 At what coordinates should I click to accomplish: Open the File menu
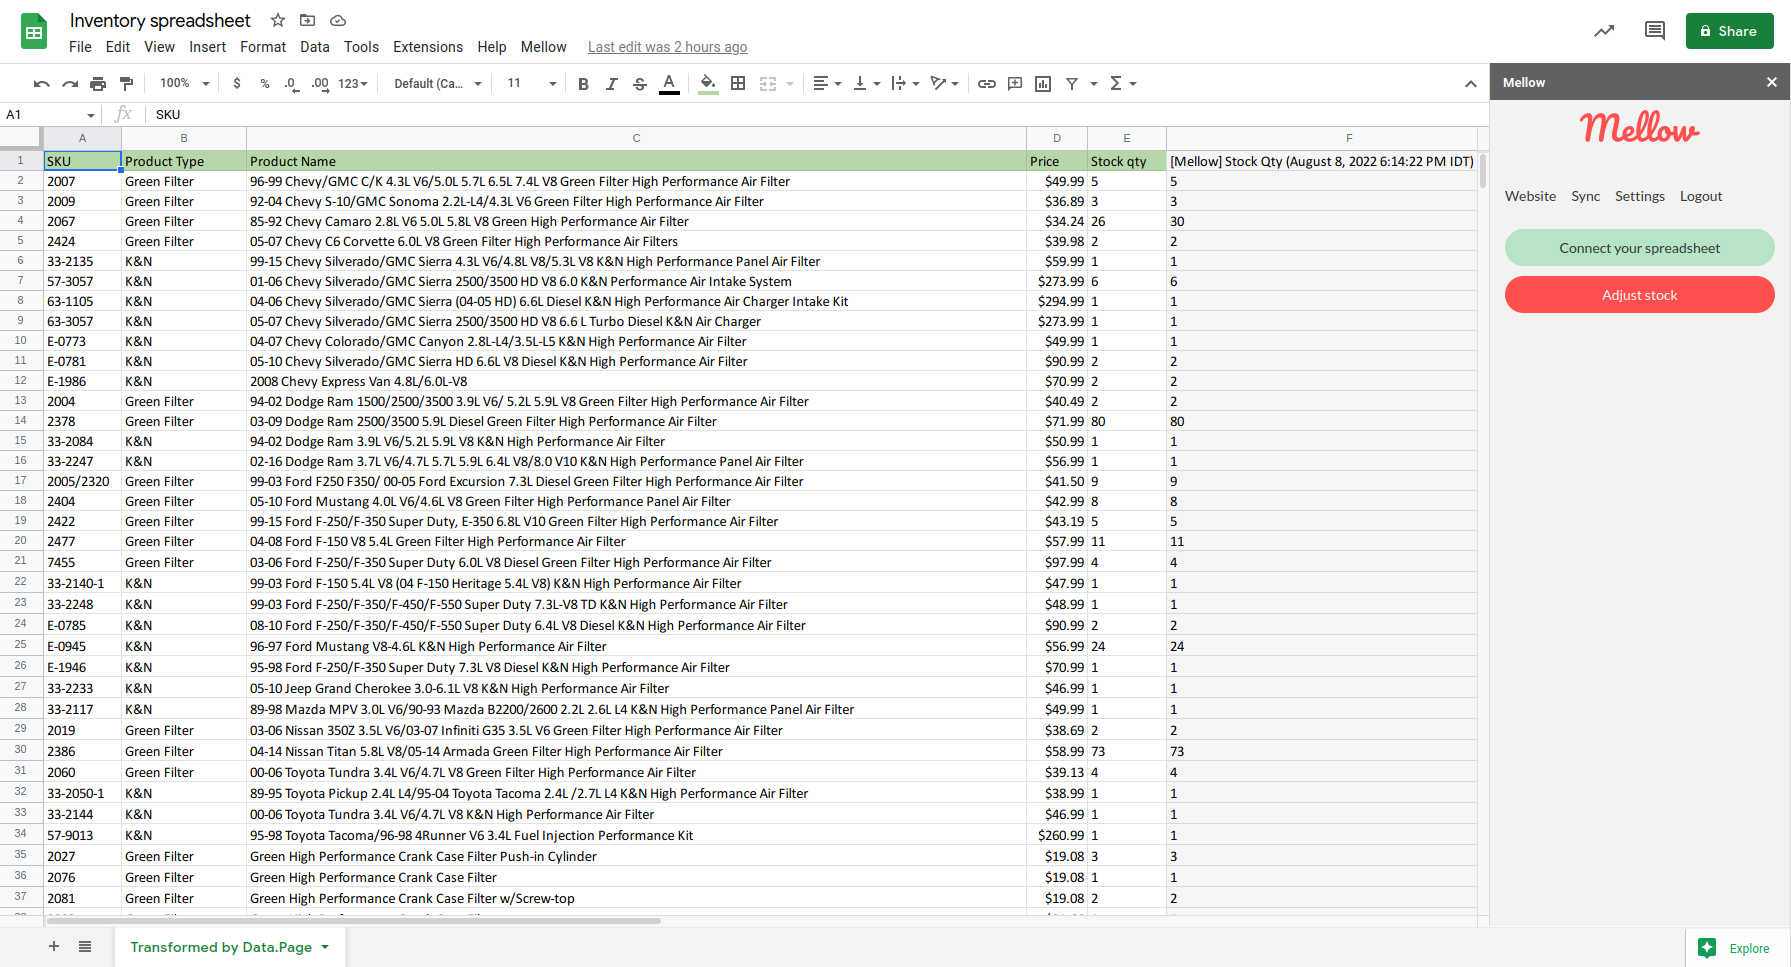tap(80, 47)
